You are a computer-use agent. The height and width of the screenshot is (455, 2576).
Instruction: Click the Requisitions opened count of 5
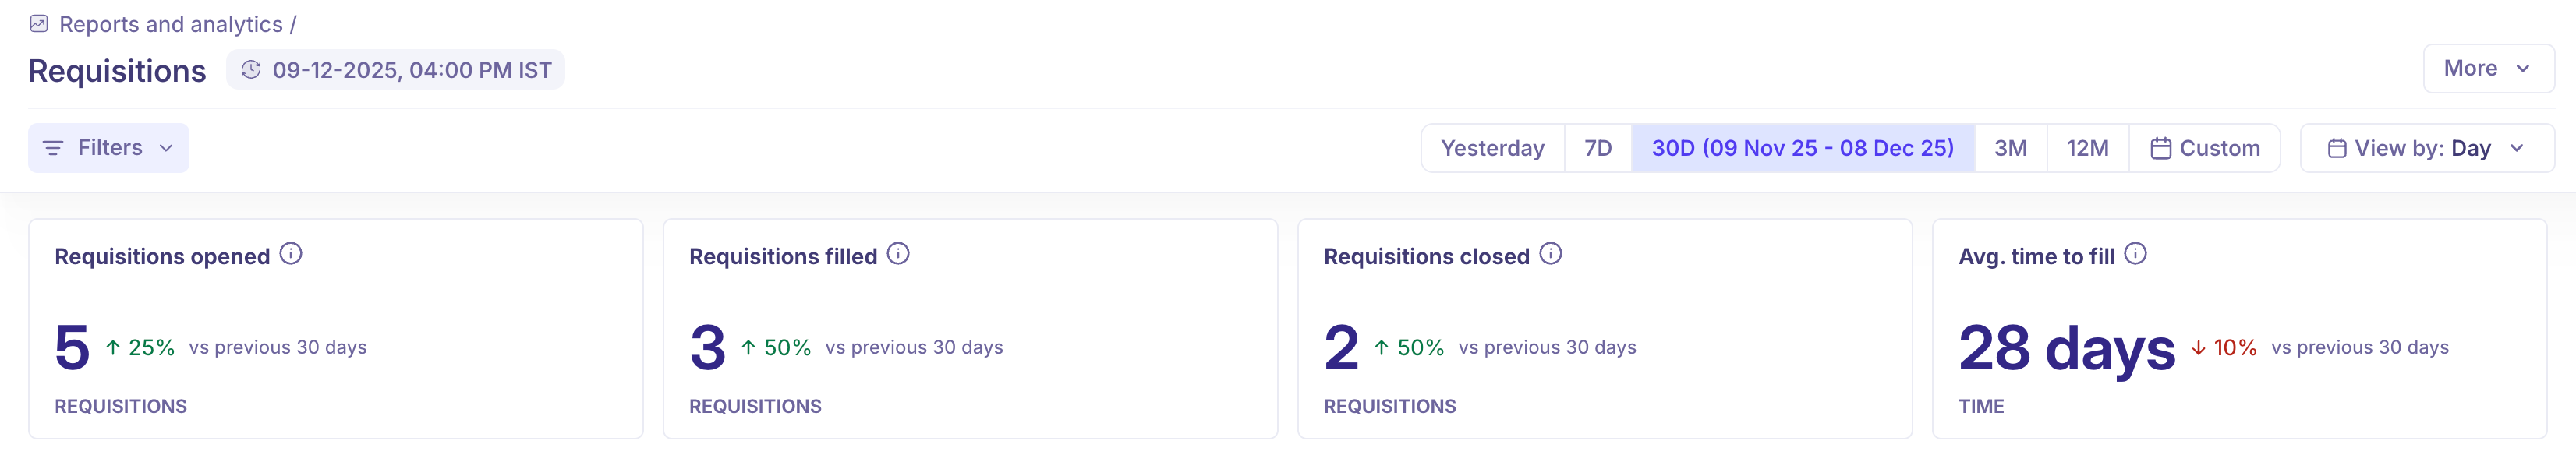(x=72, y=348)
